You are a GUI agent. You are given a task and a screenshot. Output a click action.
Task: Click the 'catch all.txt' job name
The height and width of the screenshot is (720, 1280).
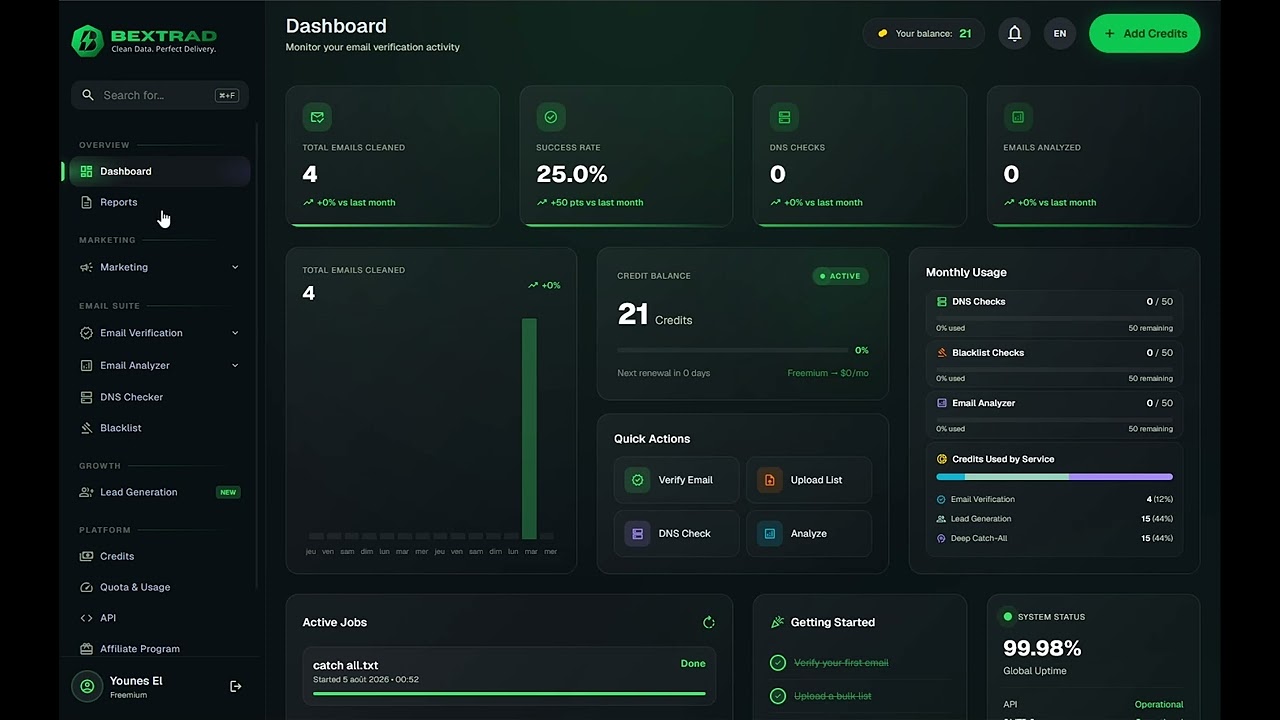[345, 665]
